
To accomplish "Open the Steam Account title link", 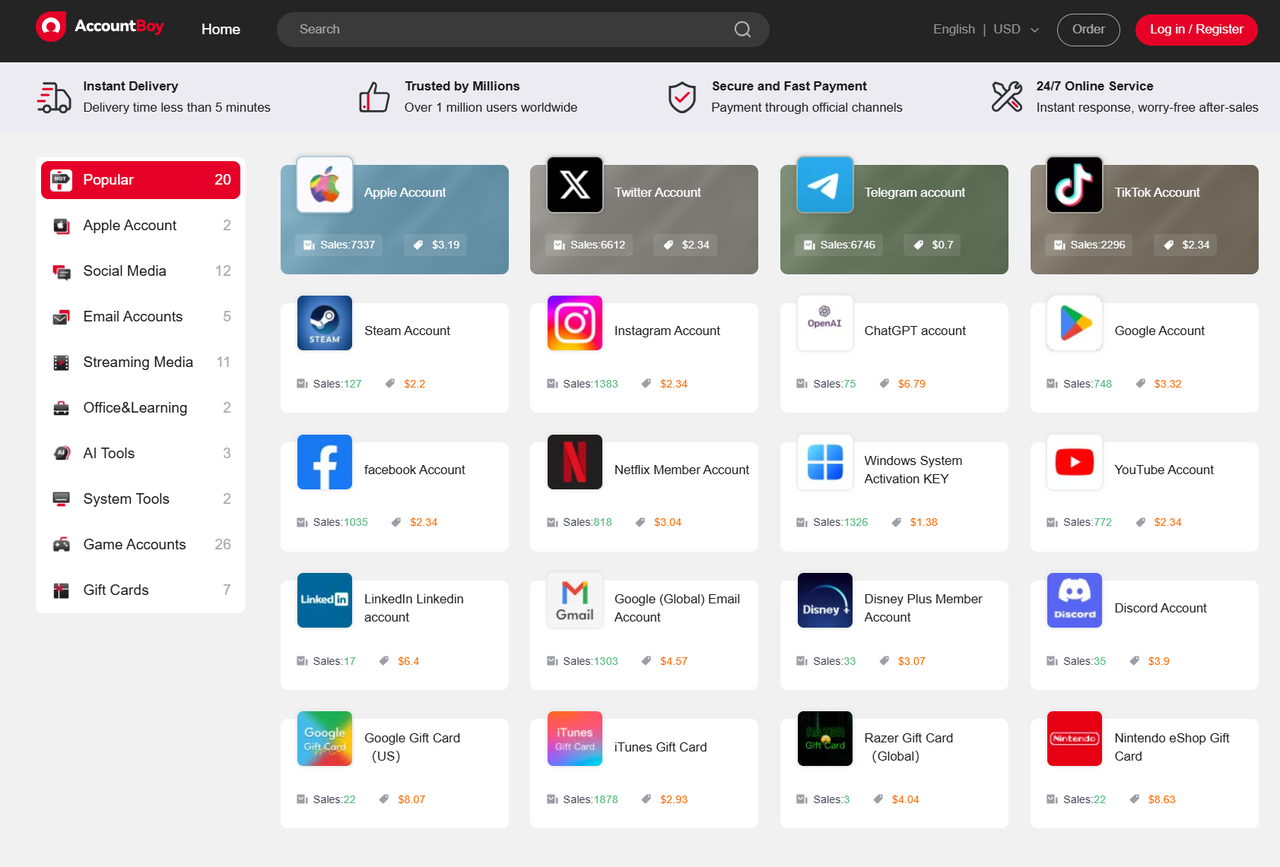I will (x=407, y=331).
